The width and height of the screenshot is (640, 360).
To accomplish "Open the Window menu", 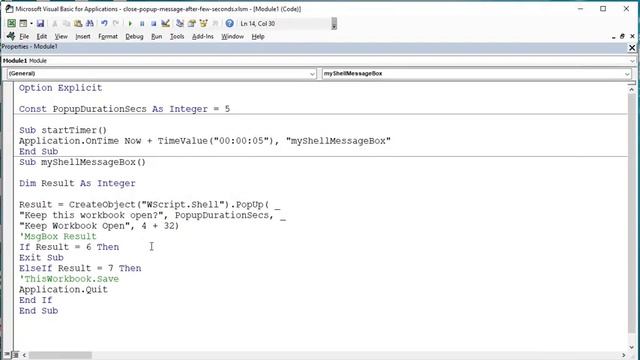I will [232, 36].
